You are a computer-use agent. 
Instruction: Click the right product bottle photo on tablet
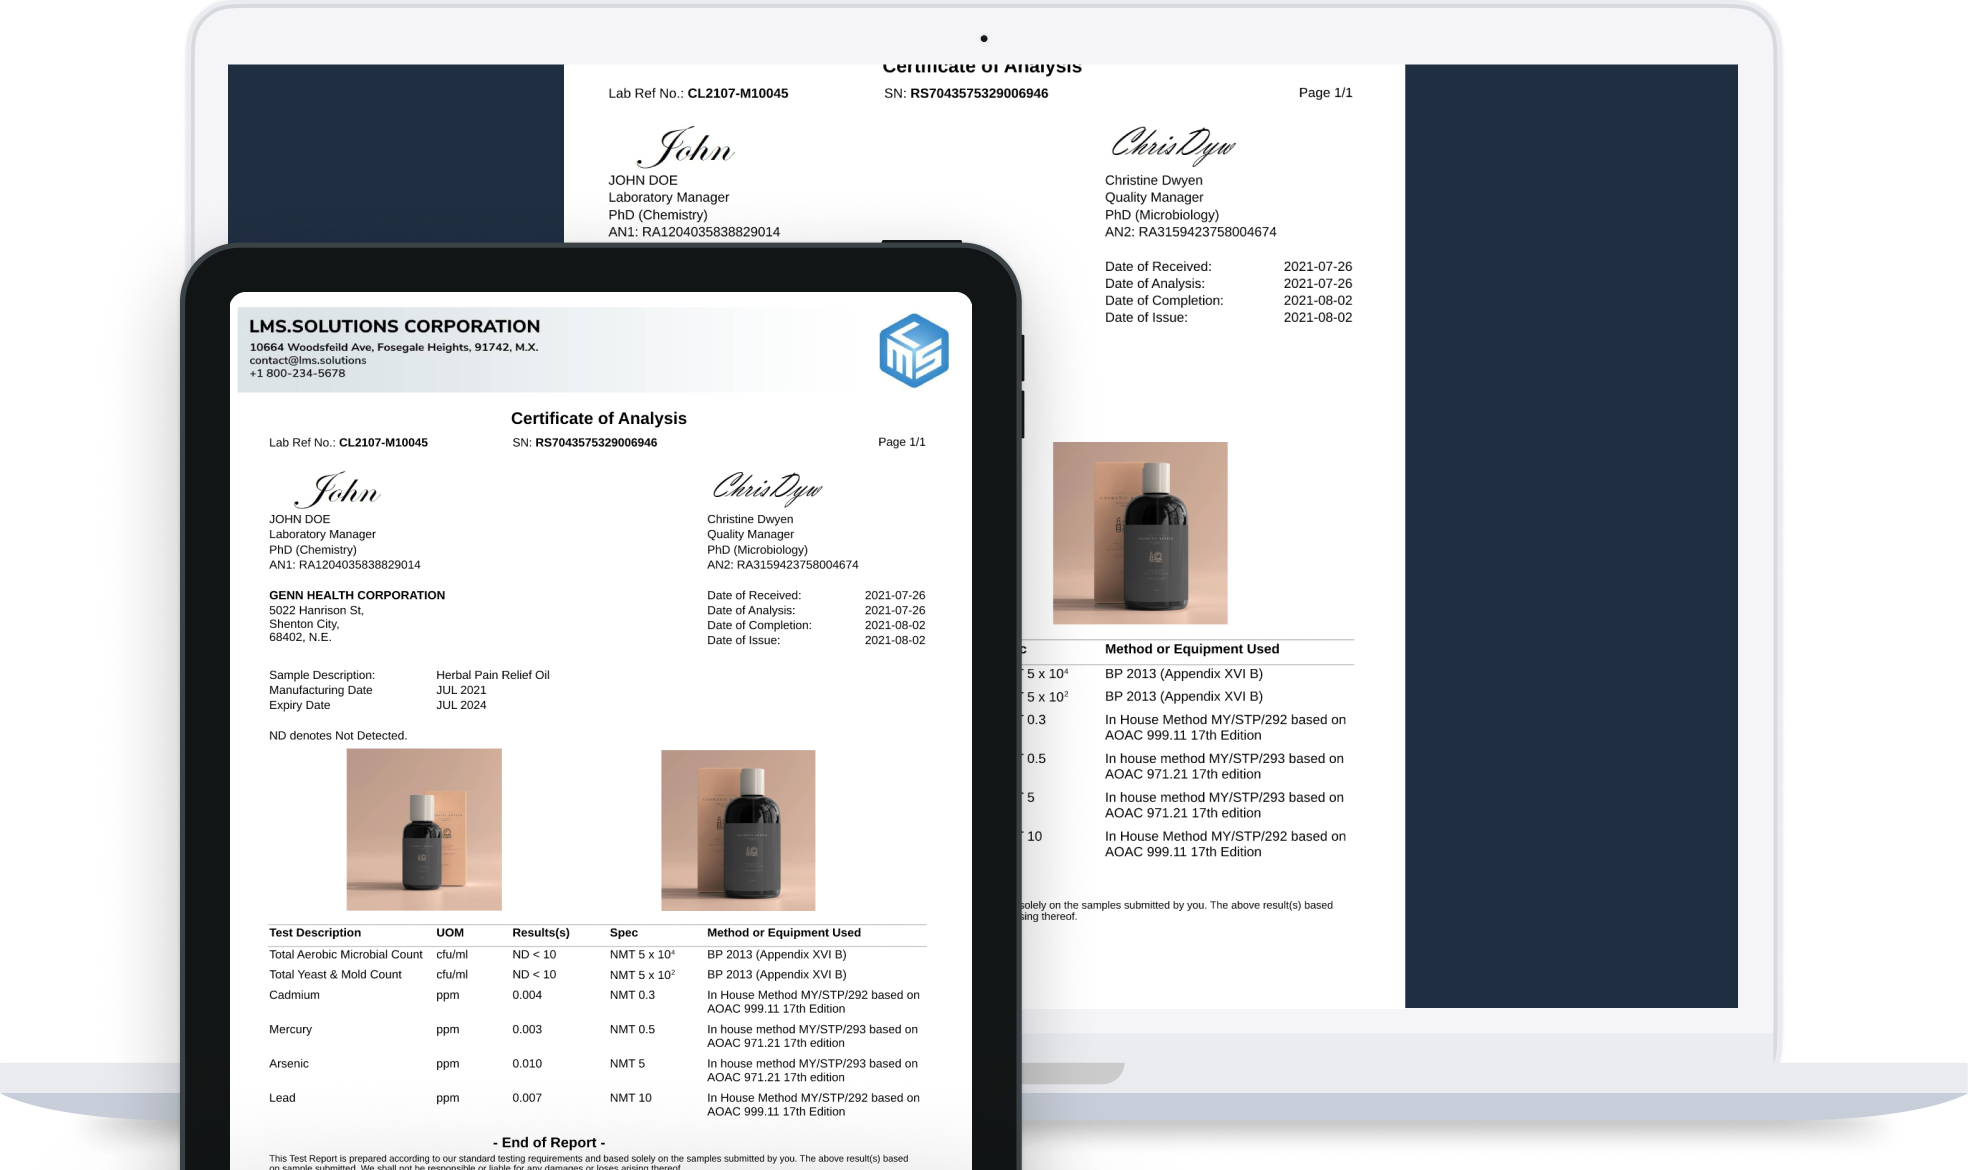pos(738,830)
